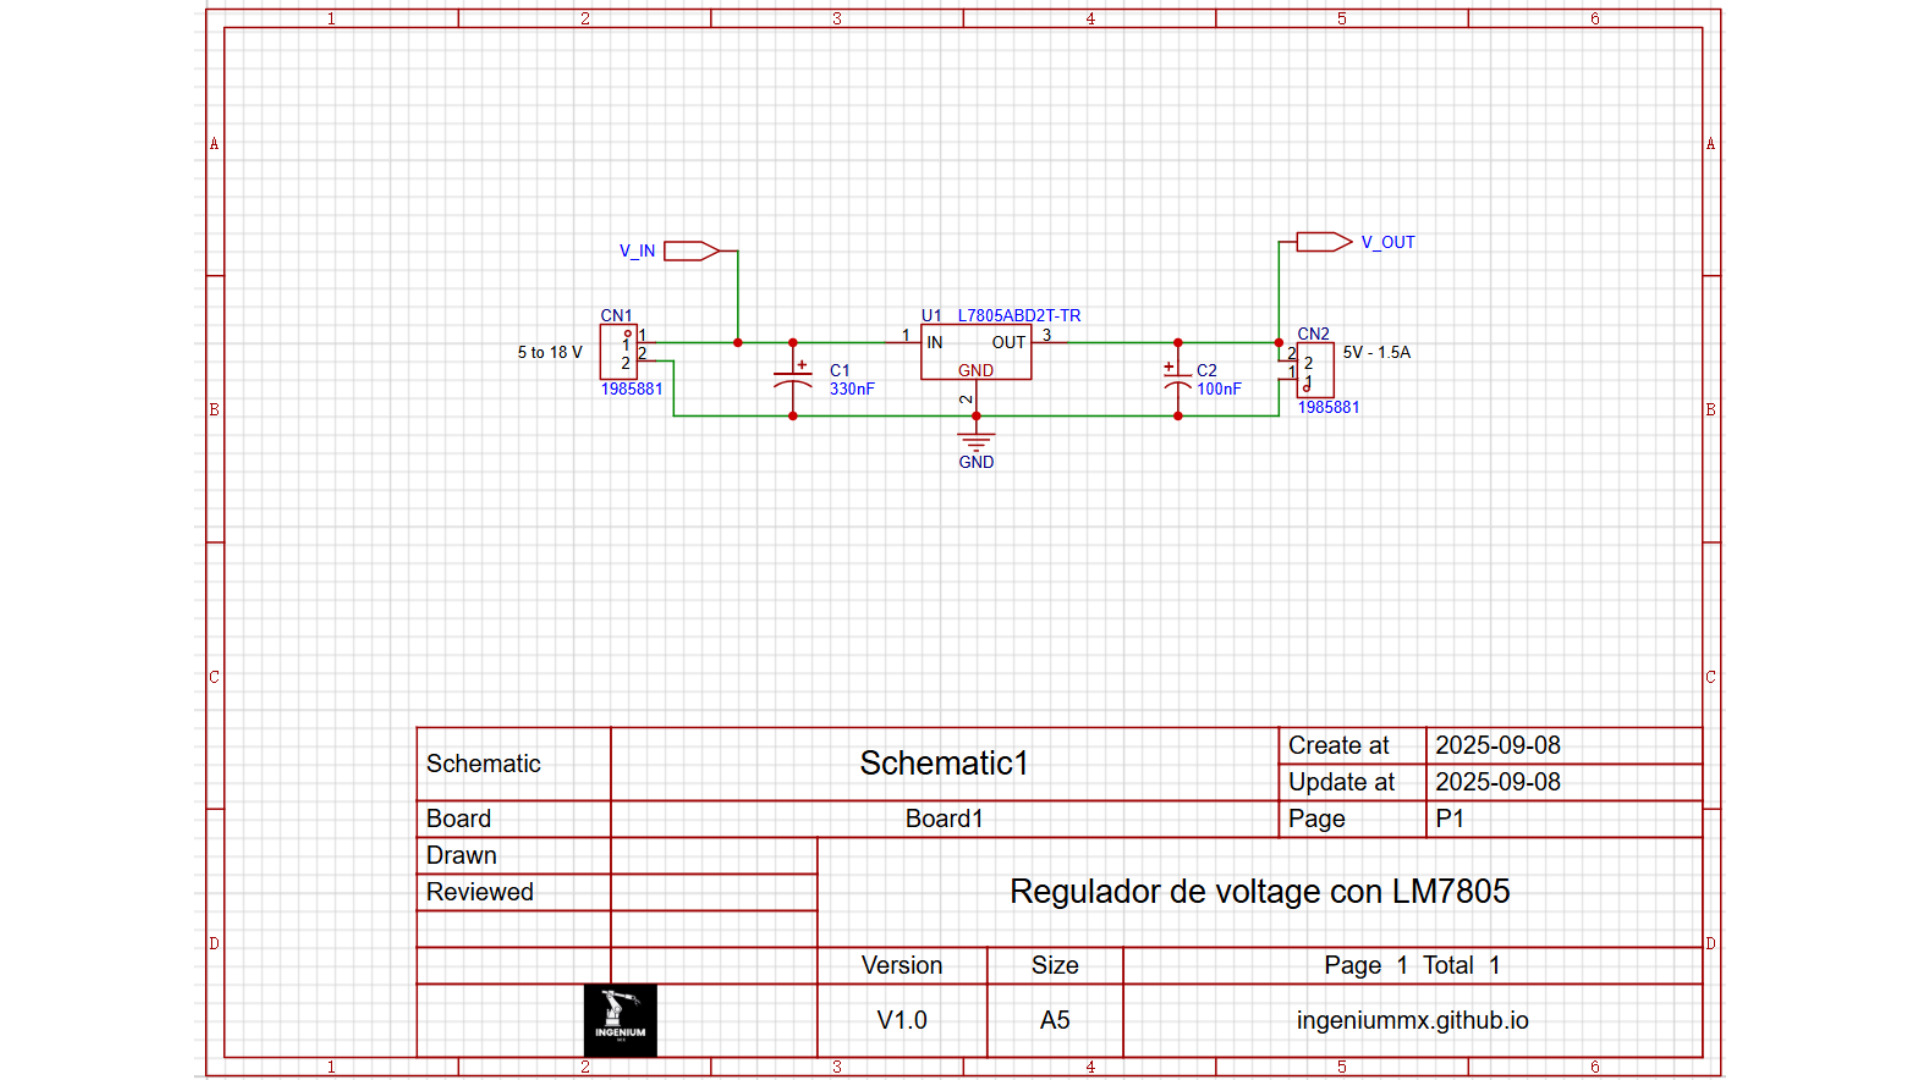Click the 5 to 18 V annotation

[549, 352]
